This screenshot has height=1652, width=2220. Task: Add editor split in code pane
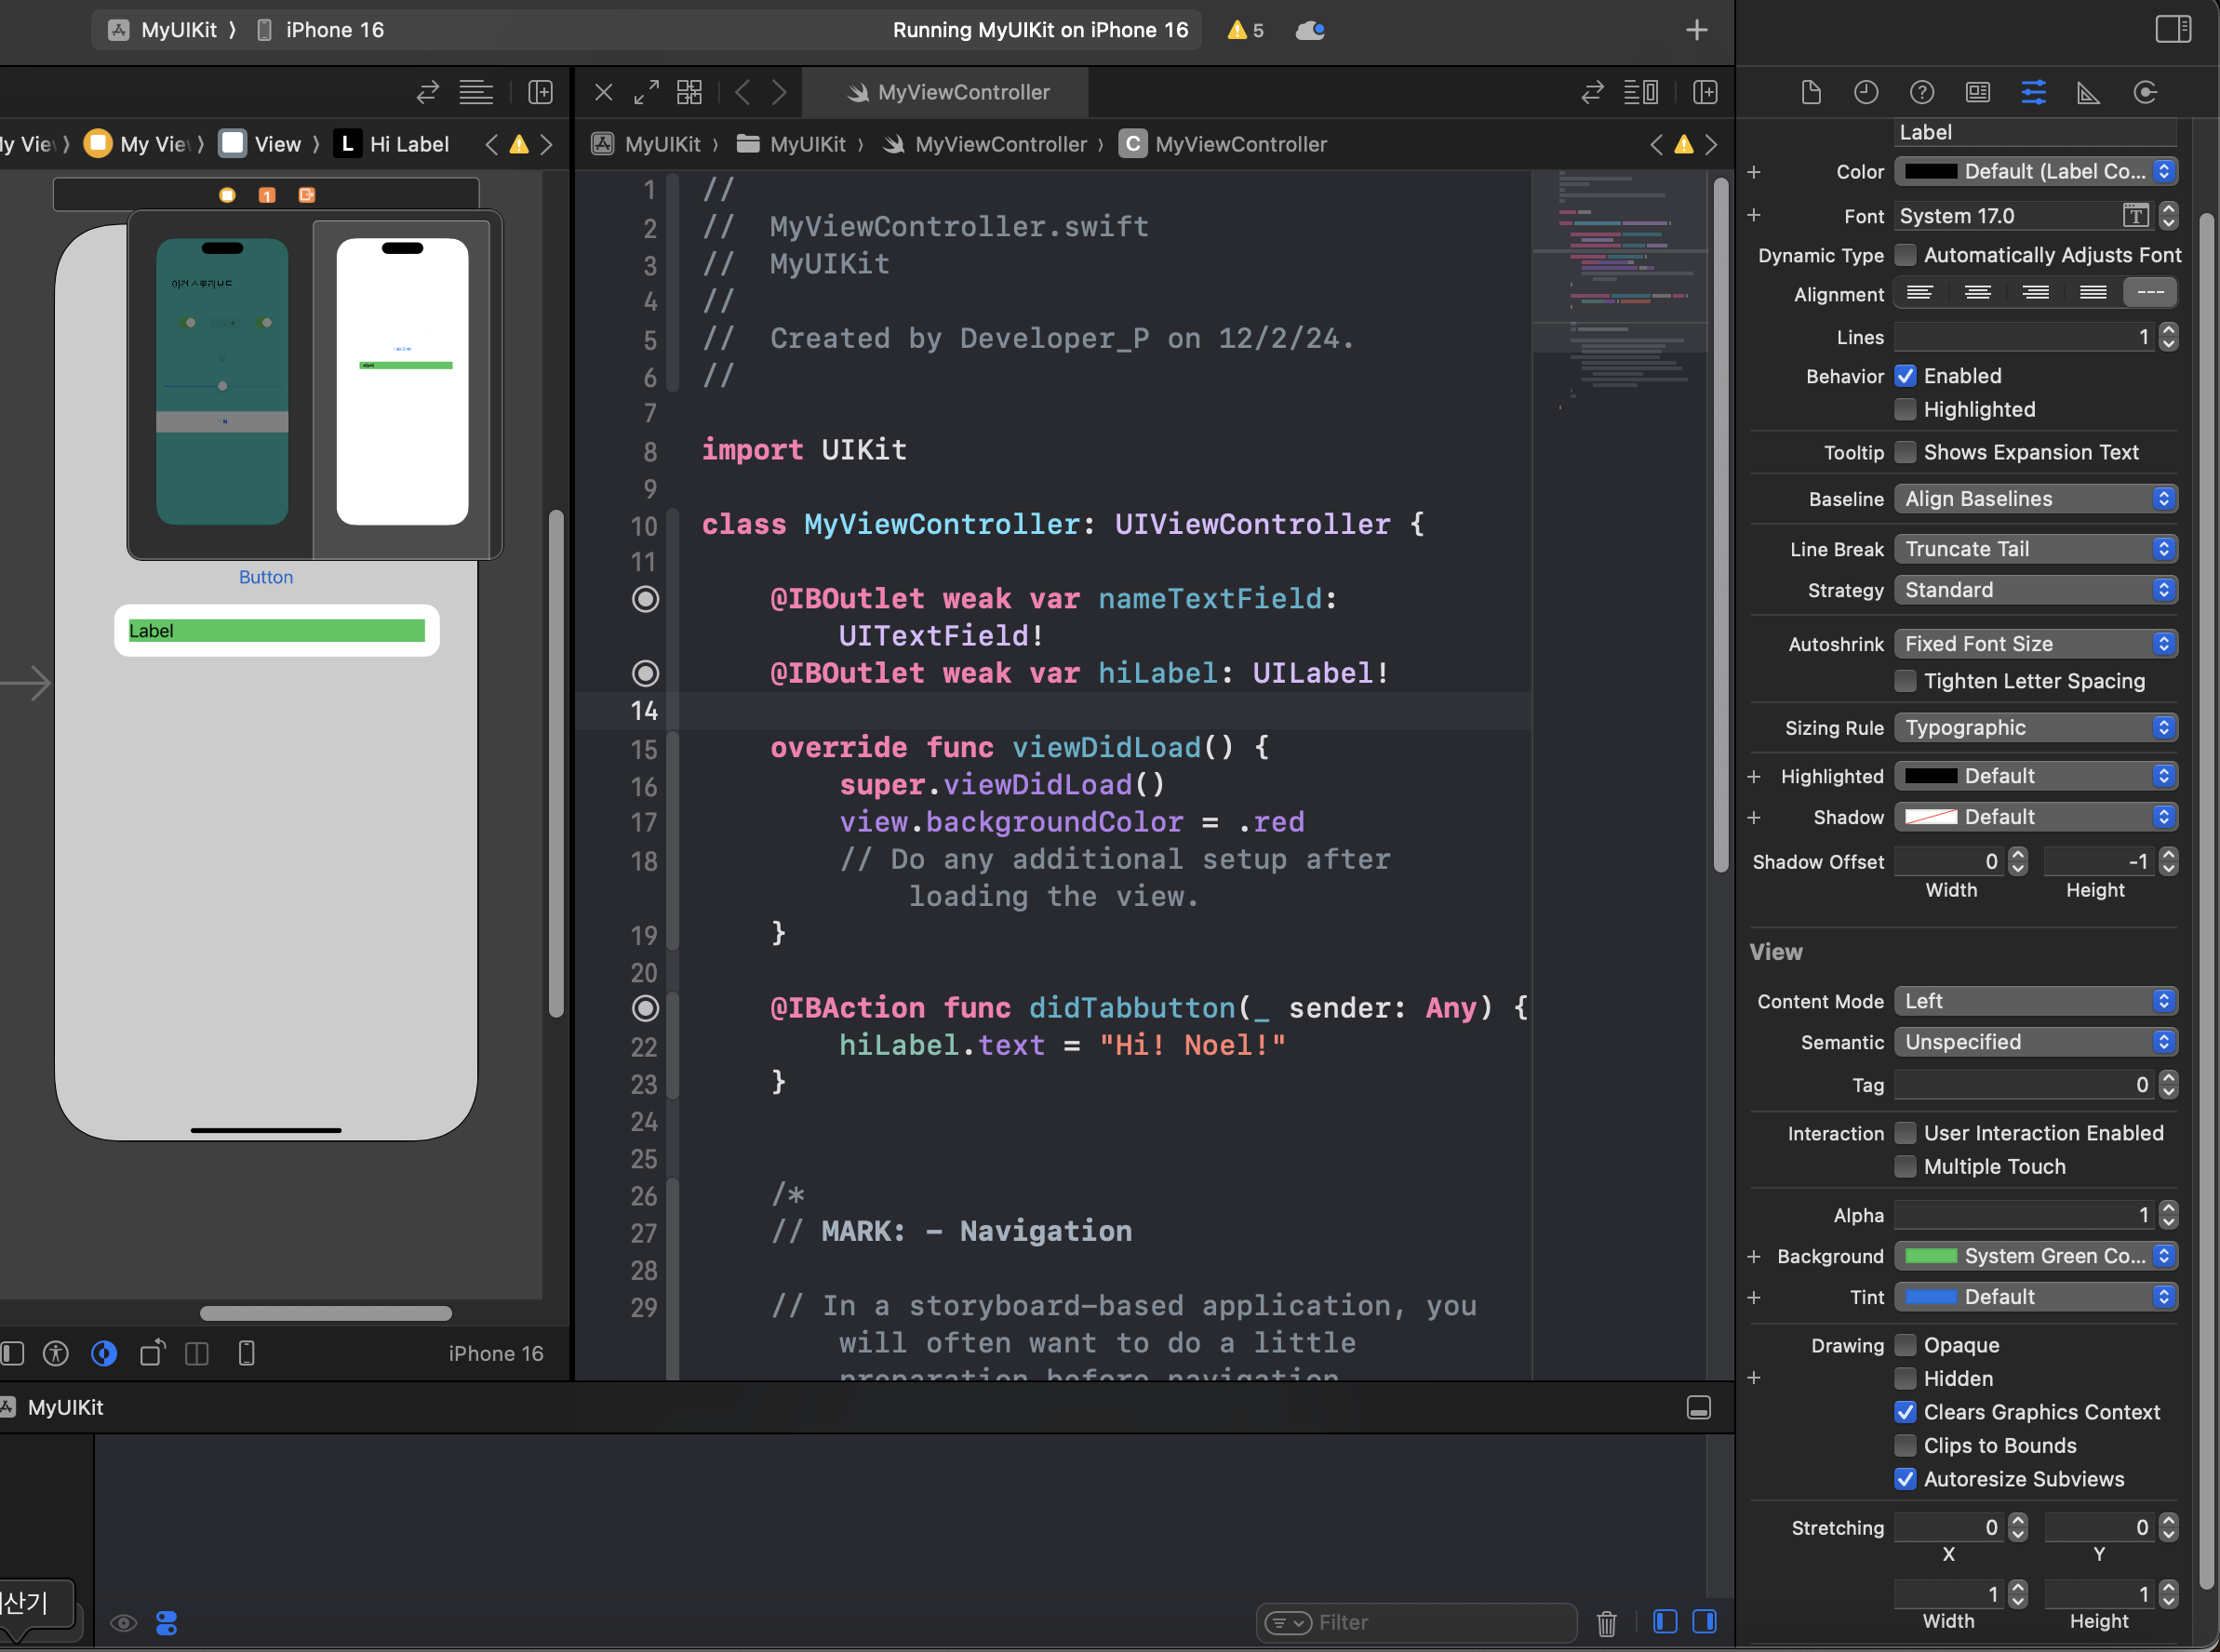coord(1705,93)
